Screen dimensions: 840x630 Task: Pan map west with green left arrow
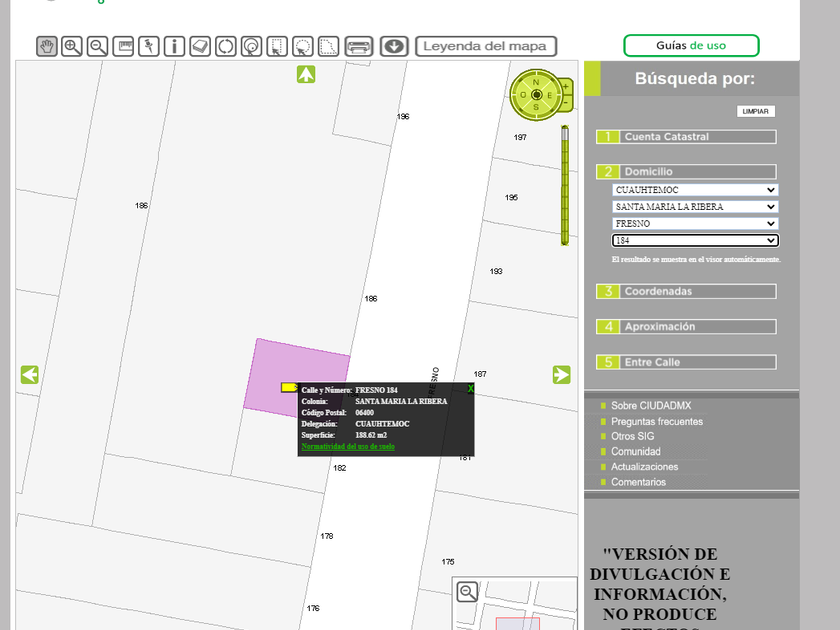click(x=30, y=374)
